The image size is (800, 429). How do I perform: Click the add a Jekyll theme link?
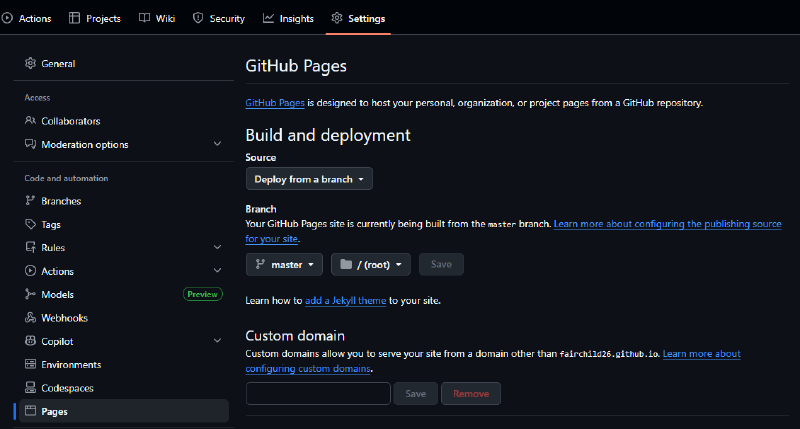[x=346, y=300]
